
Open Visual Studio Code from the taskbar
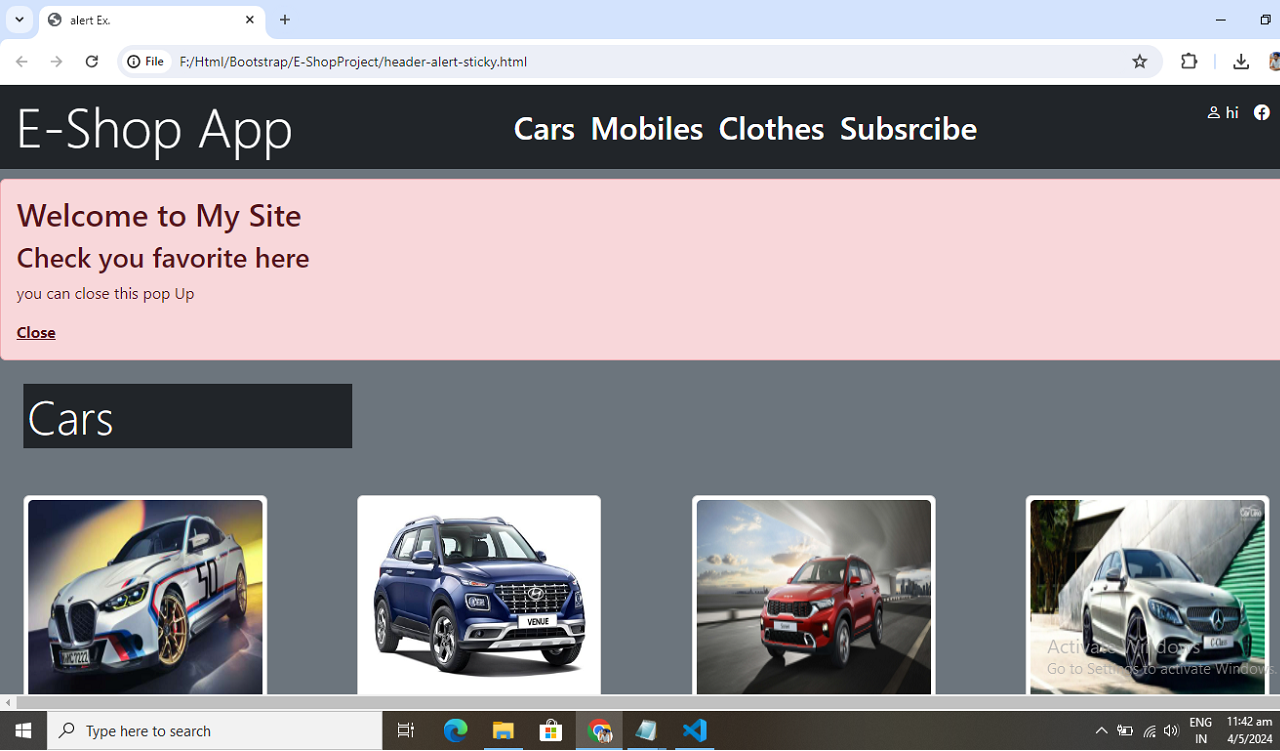[694, 731]
